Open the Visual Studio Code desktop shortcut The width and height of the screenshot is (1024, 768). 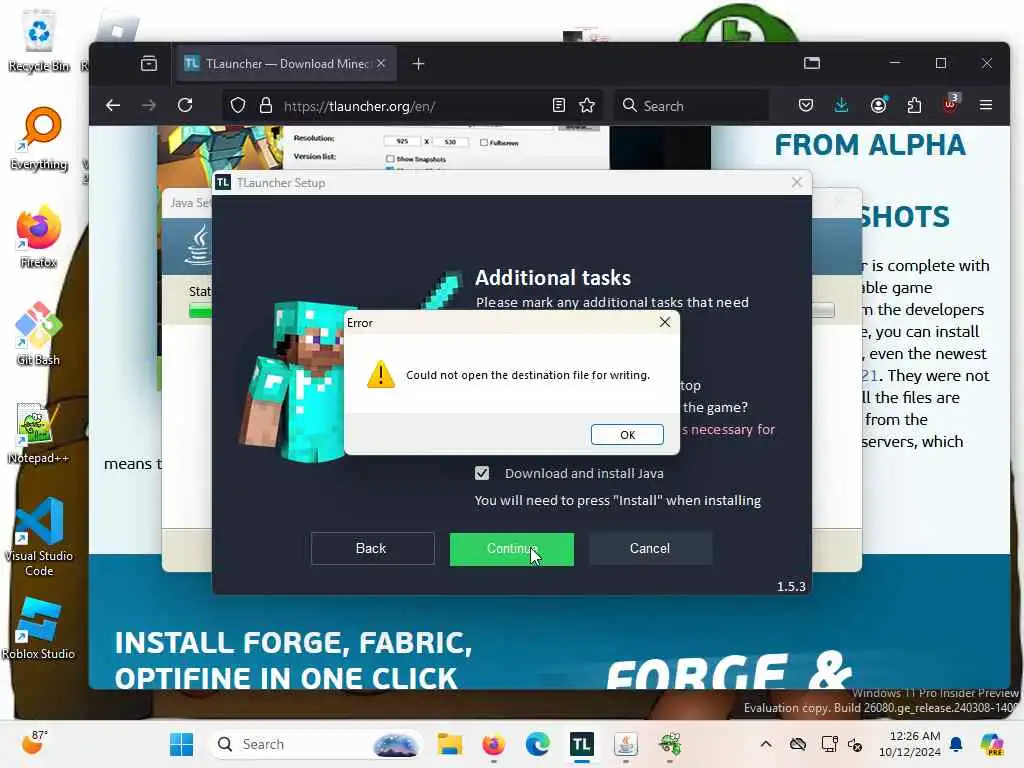point(39,537)
